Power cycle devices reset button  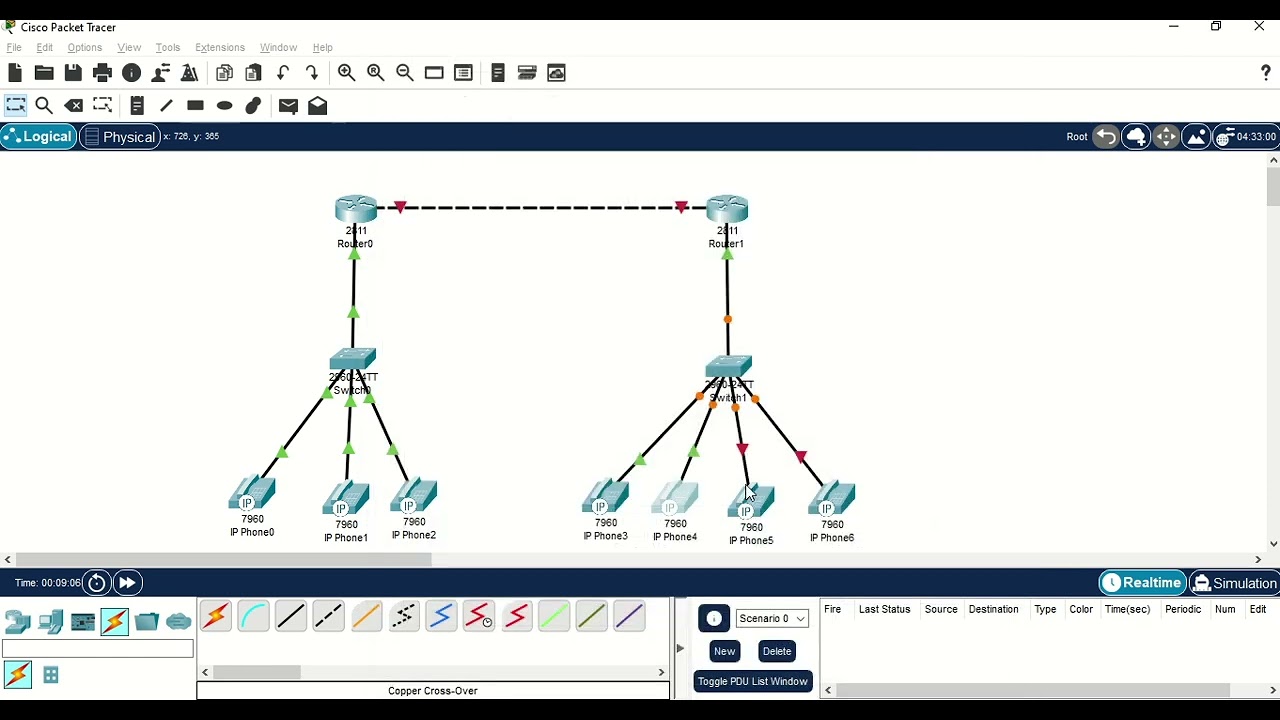pos(97,583)
